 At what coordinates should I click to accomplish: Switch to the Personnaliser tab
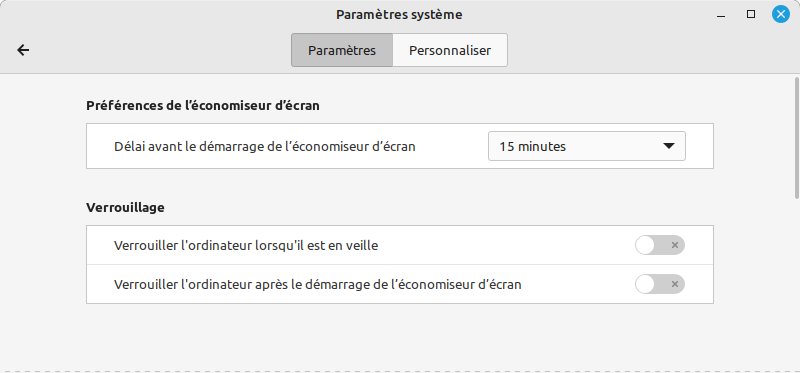click(x=450, y=51)
